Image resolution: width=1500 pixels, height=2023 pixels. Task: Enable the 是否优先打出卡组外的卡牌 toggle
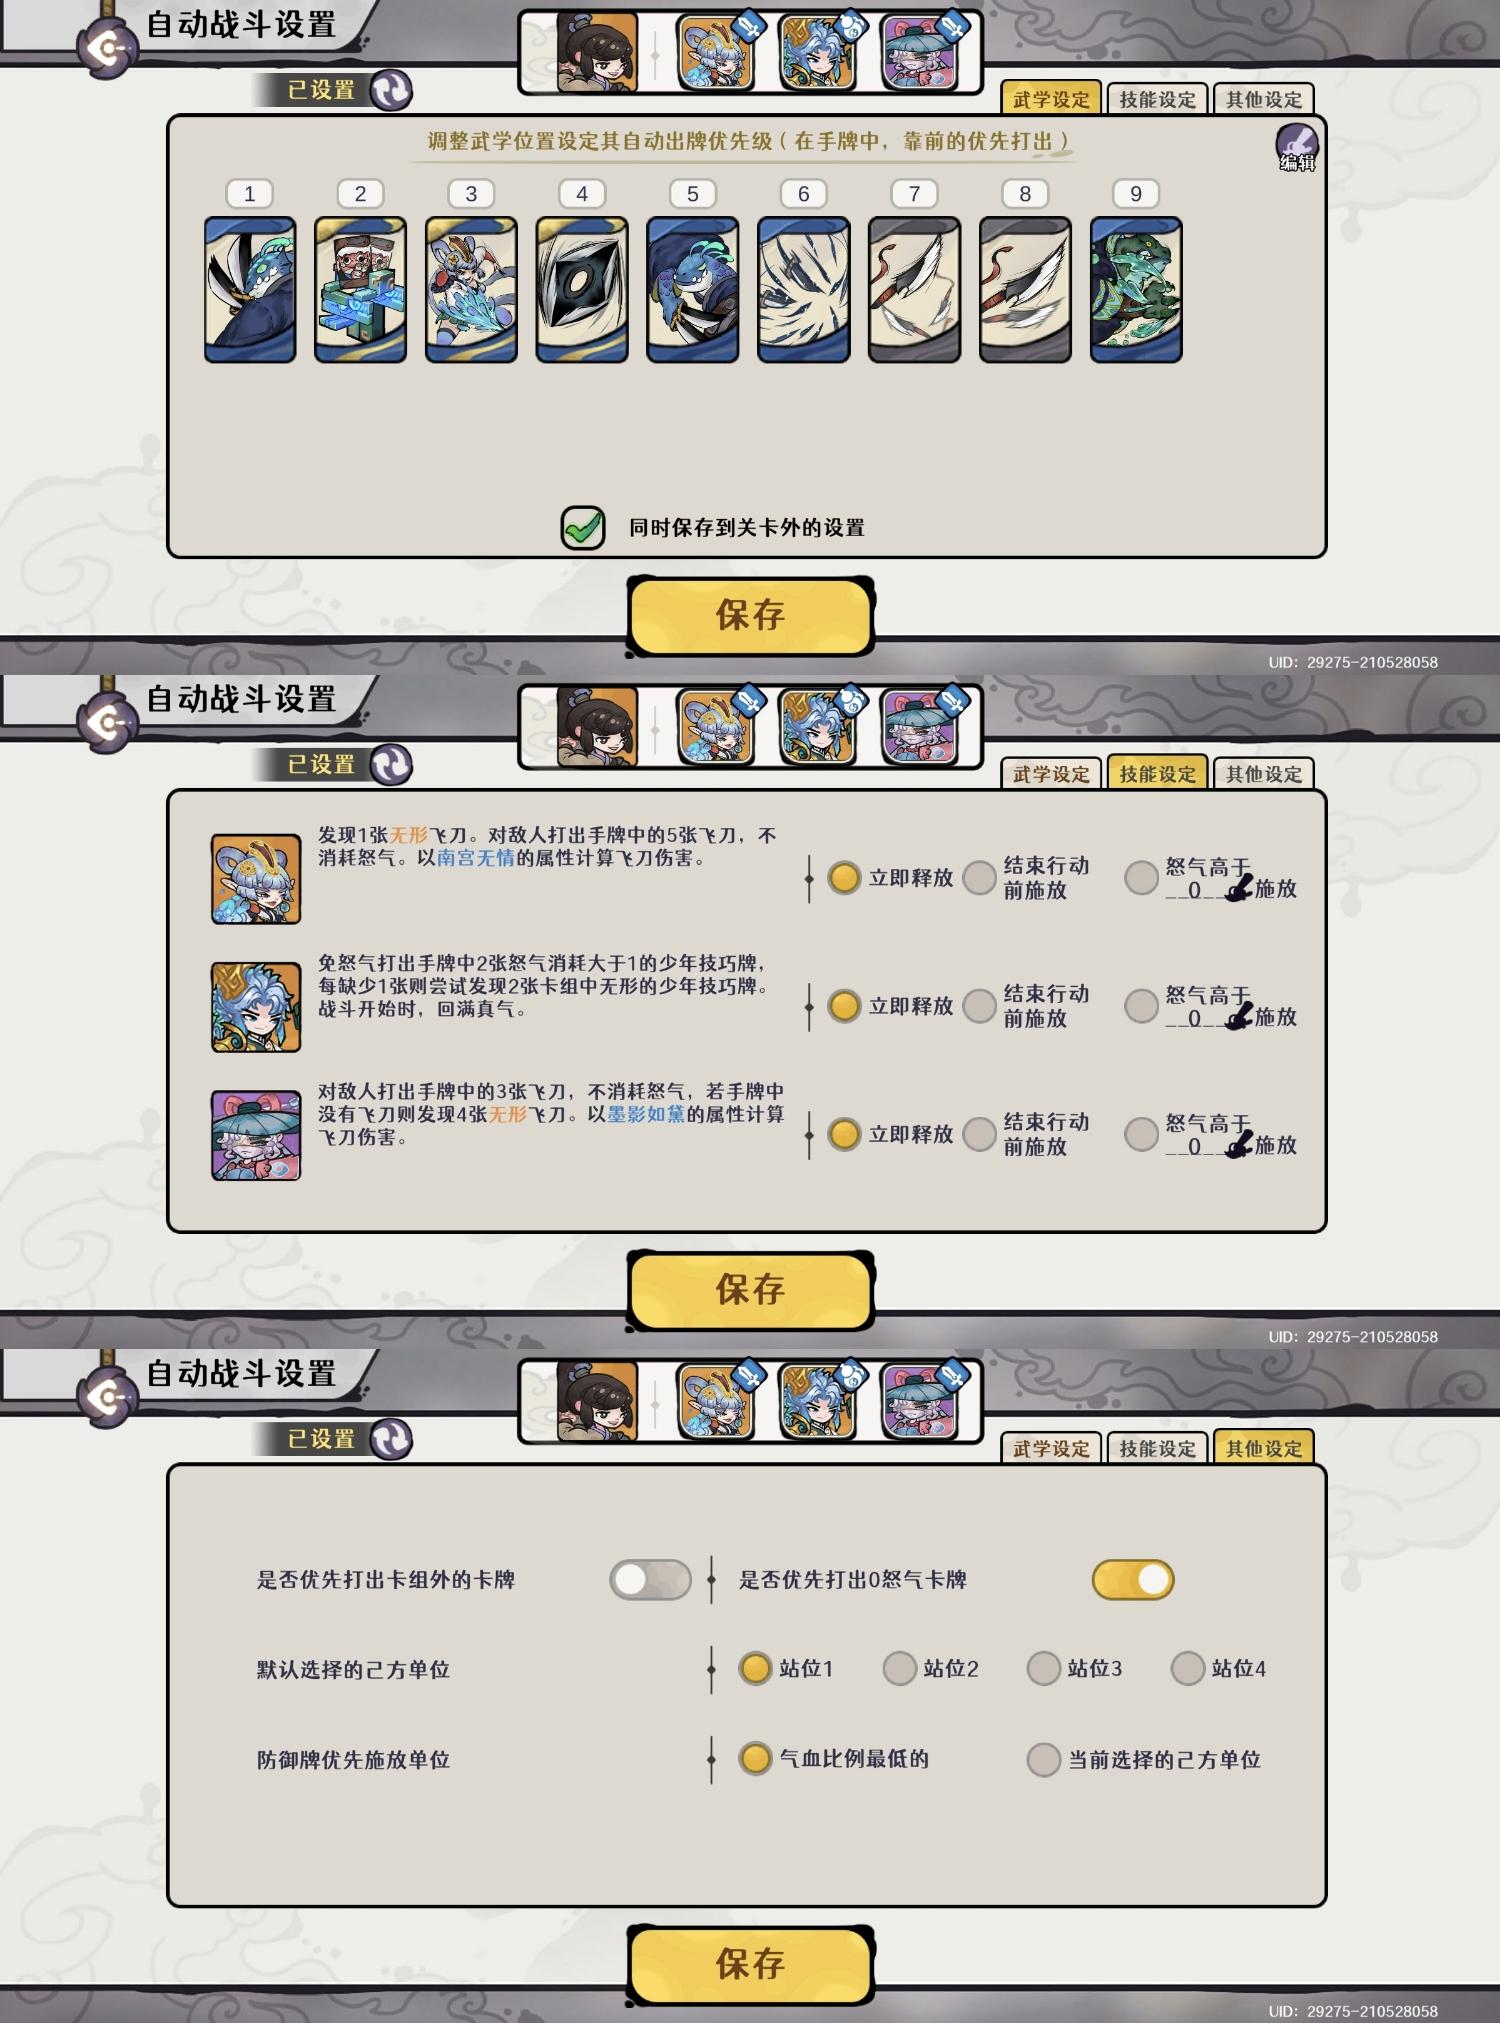[x=650, y=1580]
